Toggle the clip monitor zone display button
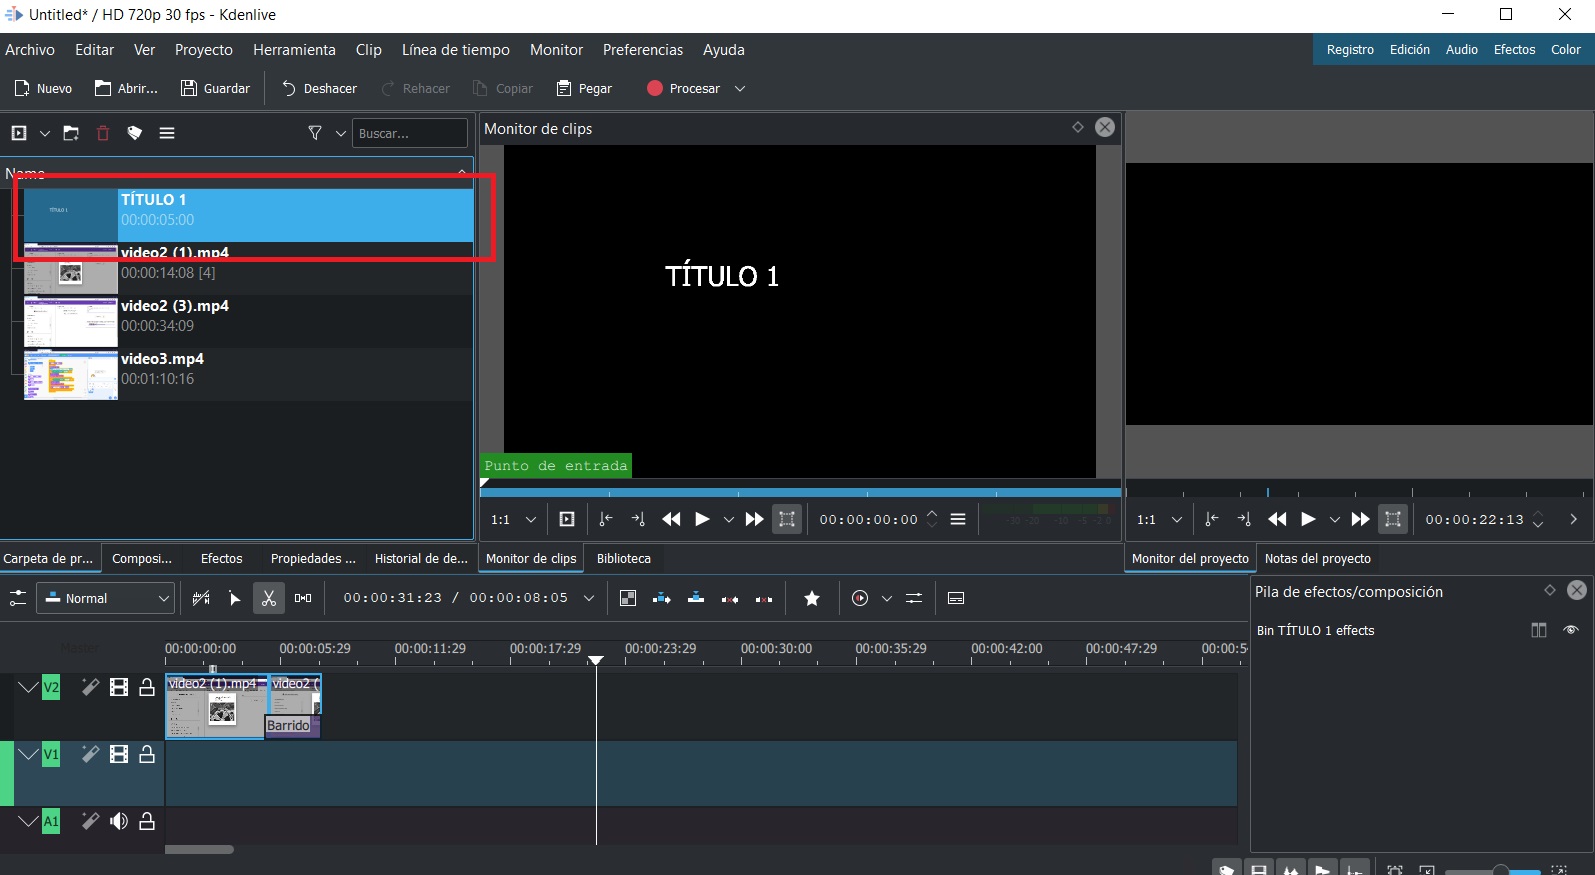 [567, 519]
